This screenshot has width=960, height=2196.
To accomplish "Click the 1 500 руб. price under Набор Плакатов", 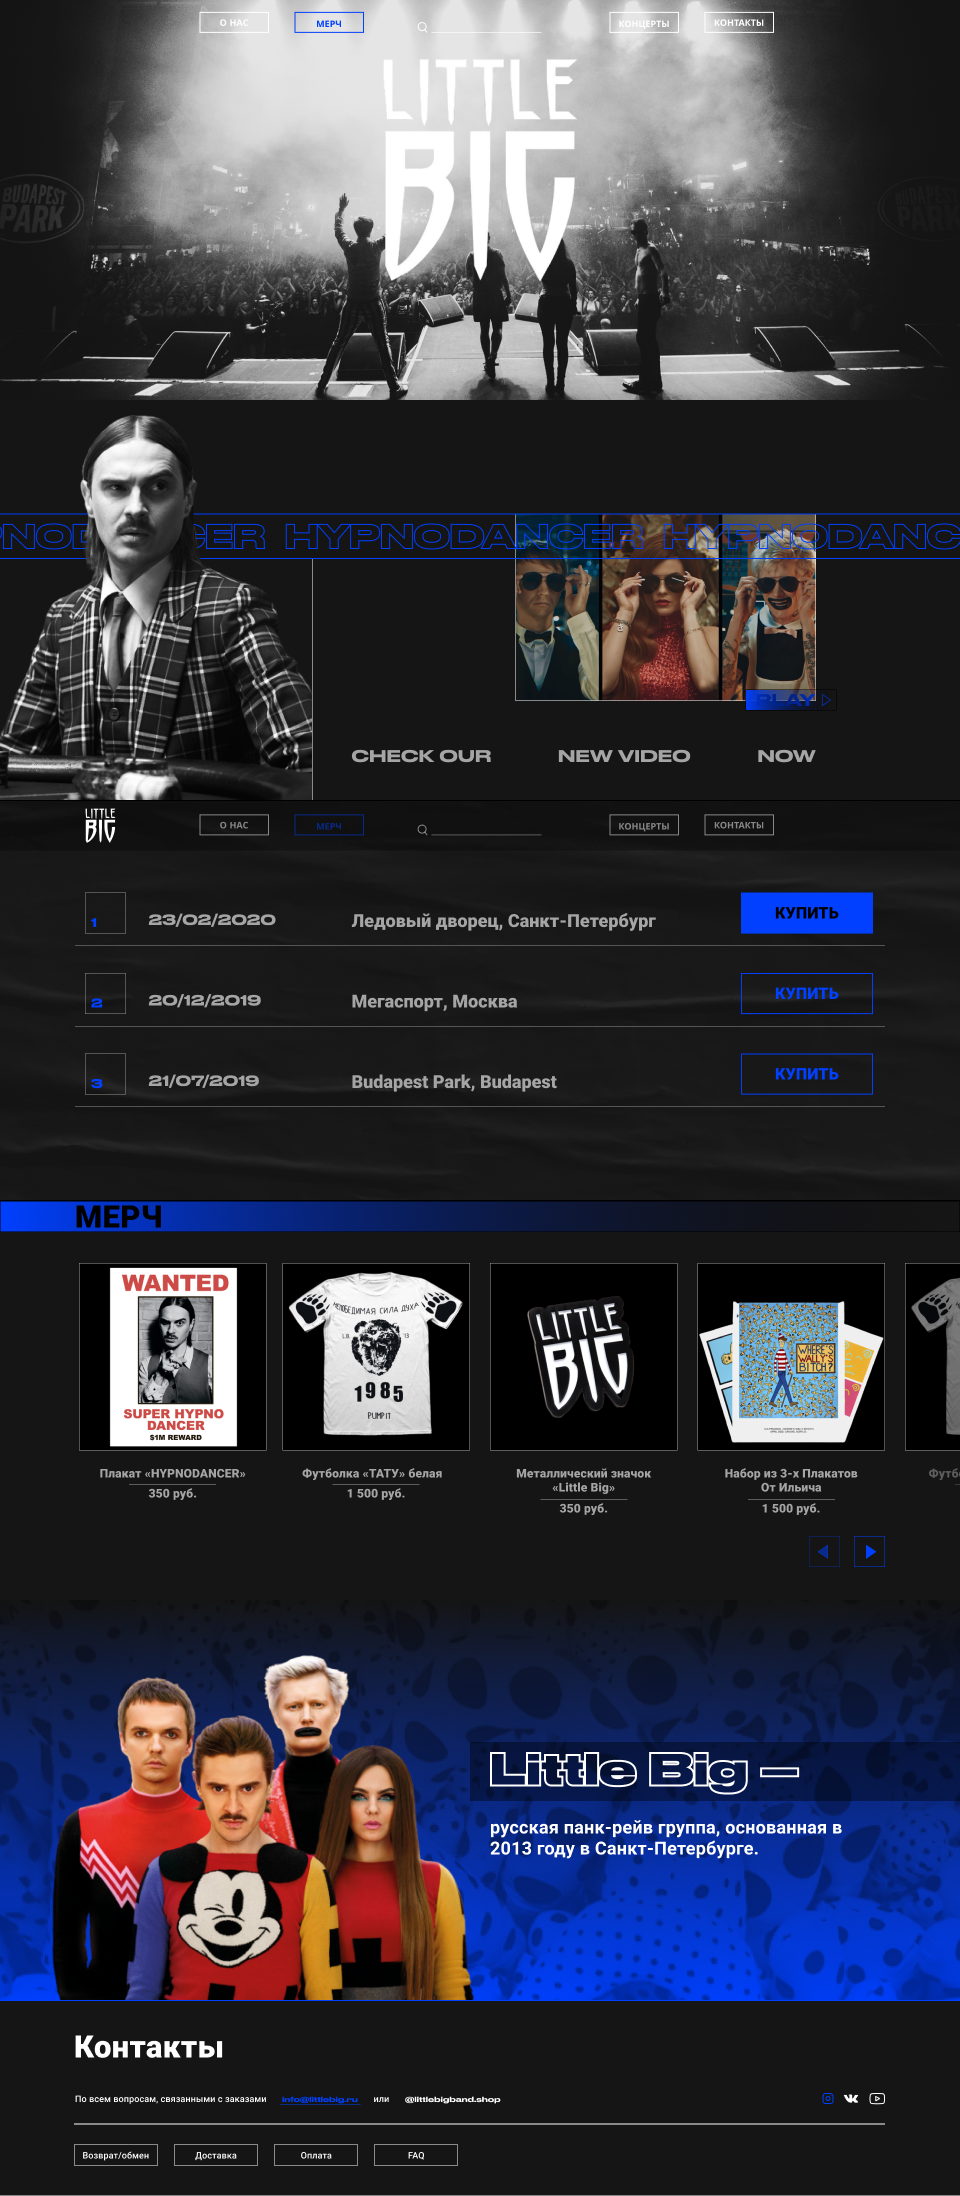I will click(x=791, y=1508).
